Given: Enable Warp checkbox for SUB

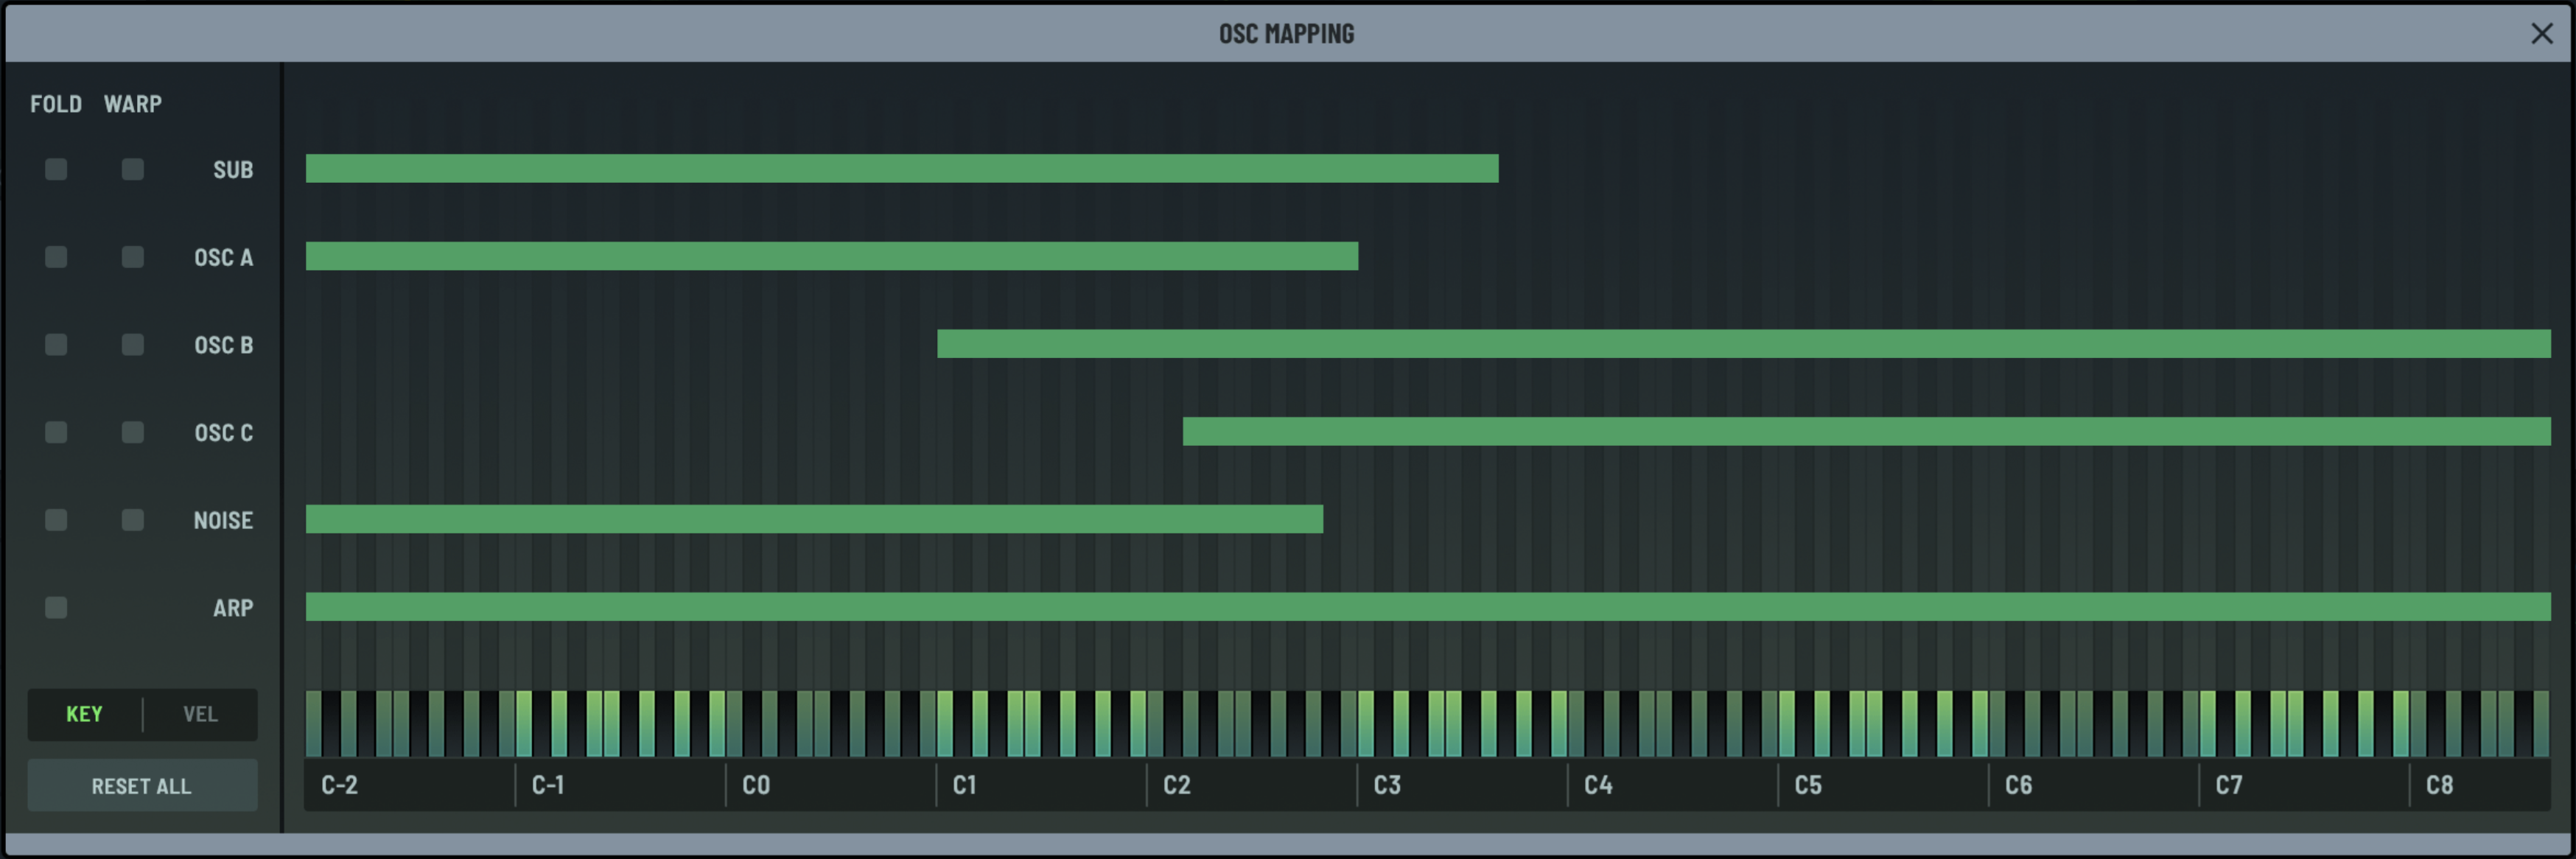Looking at the screenshot, I should click(132, 169).
